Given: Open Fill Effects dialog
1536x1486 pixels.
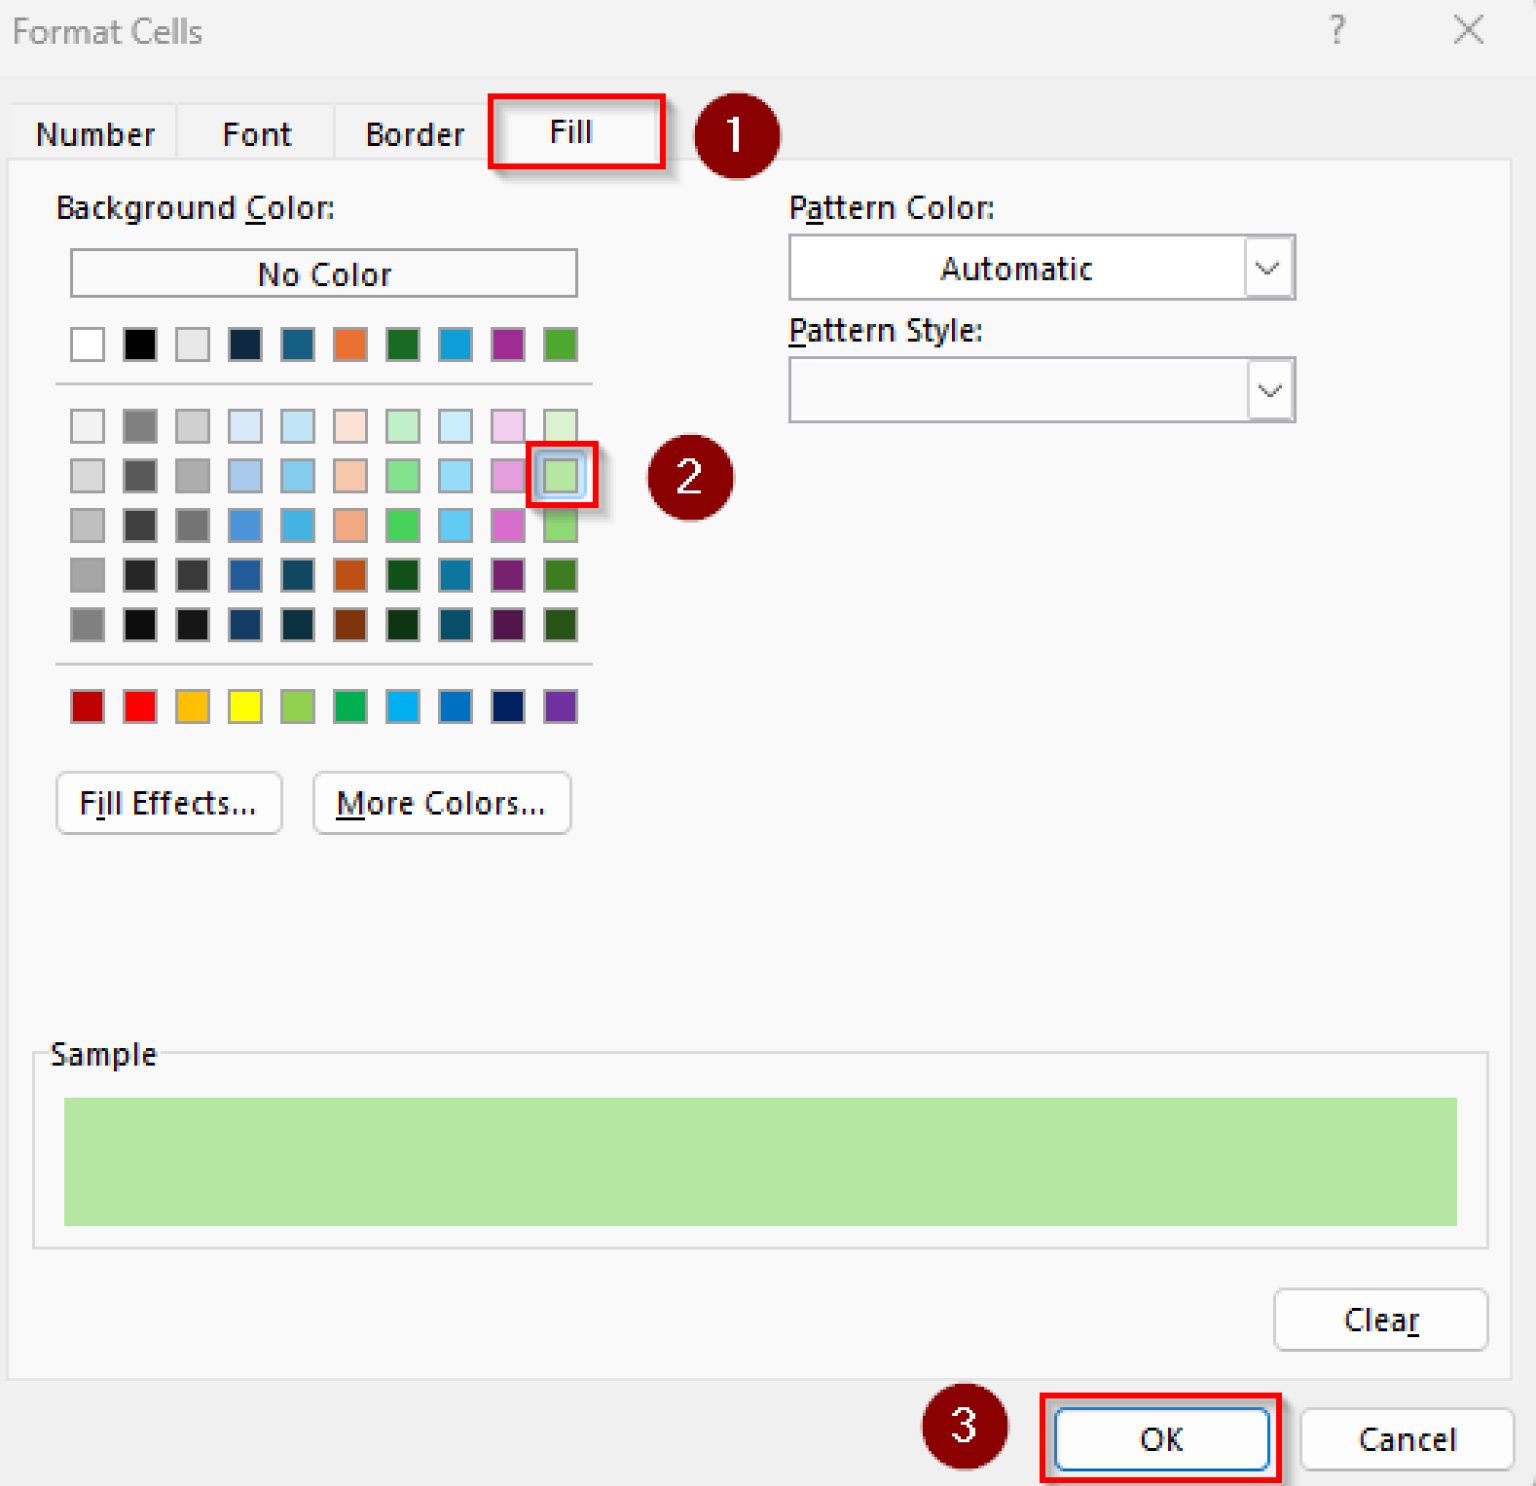Looking at the screenshot, I should tap(168, 802).
